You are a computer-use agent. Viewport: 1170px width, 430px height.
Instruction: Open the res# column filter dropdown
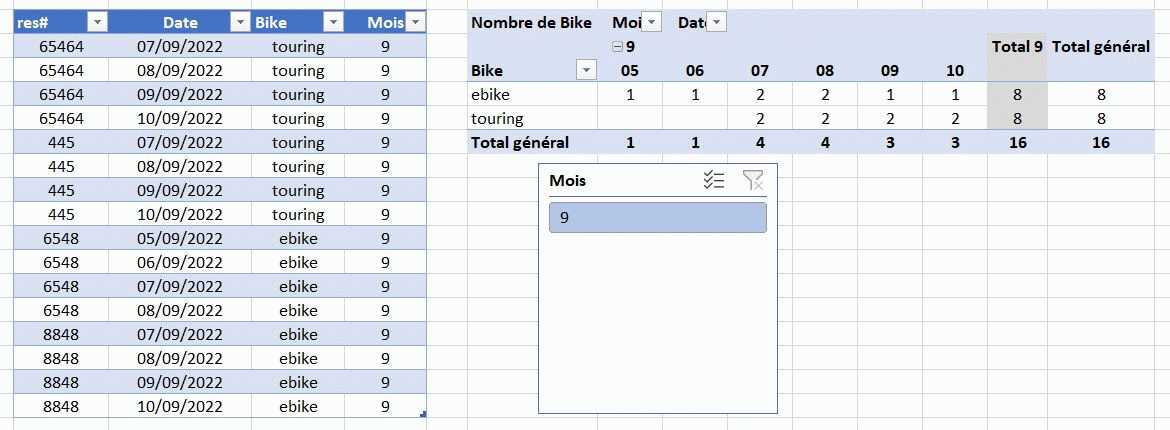point(97,22)
